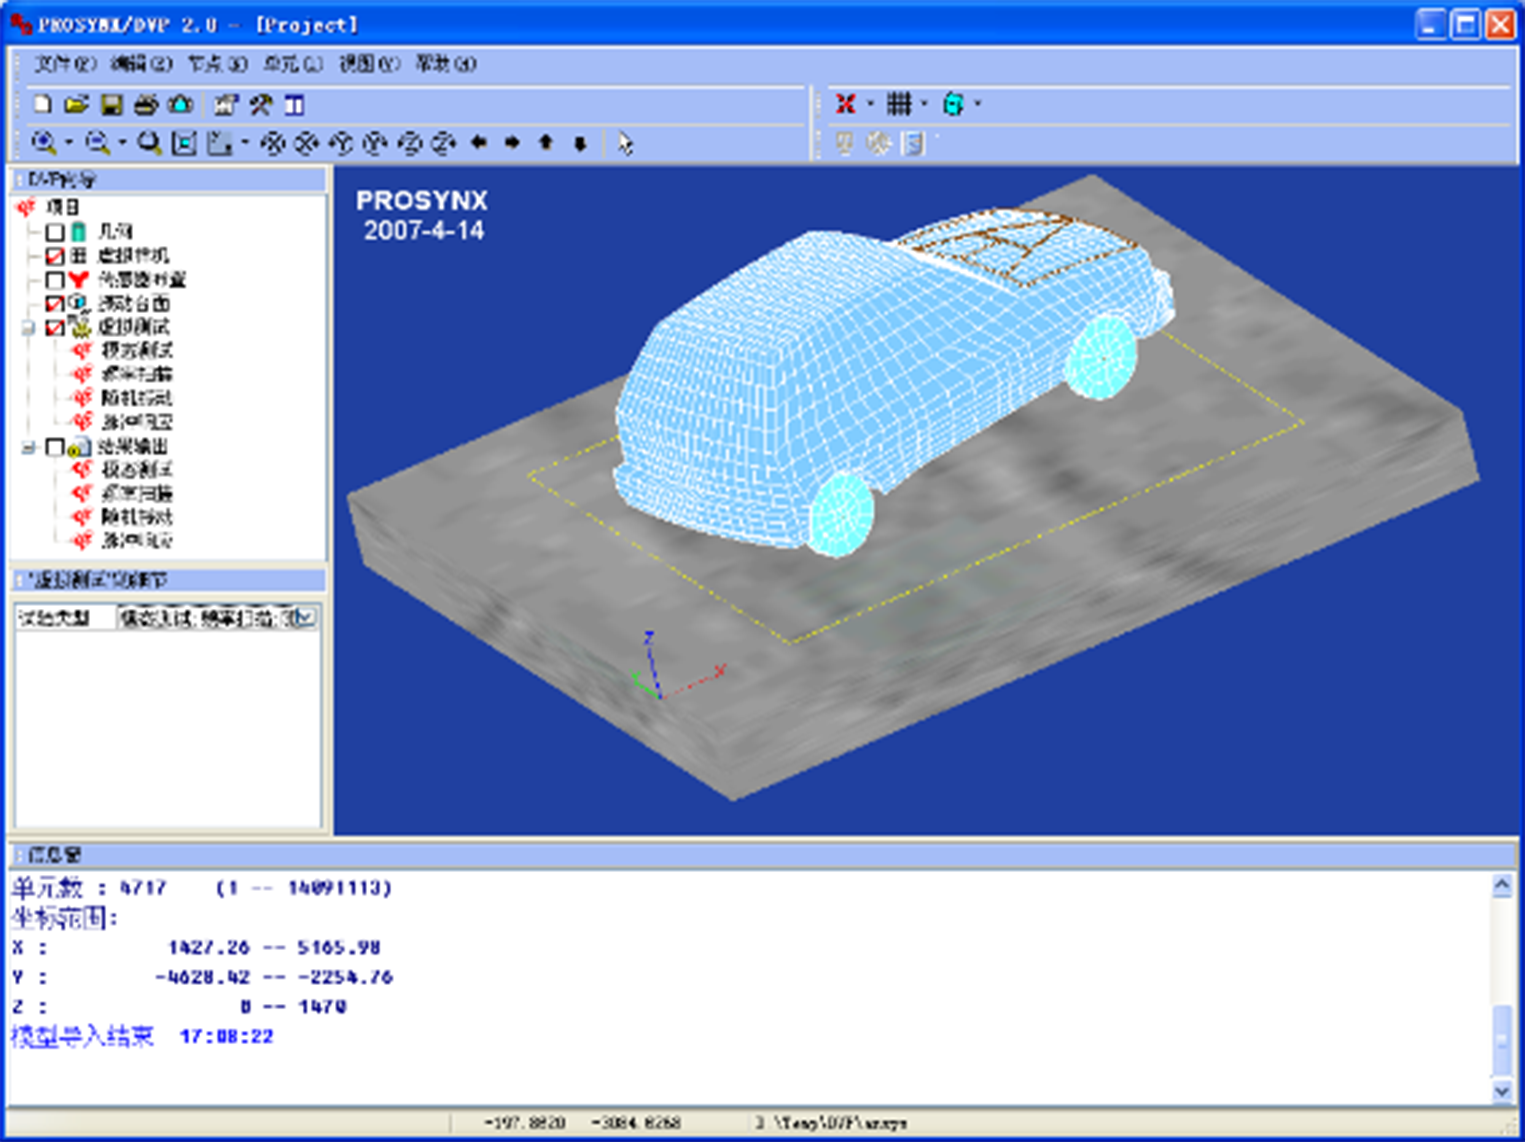Image resolution: width=1525 pixels, height=1143 pixels.
Task: Open the test type dropdown in details panel
Action: (x=306, y=617)
